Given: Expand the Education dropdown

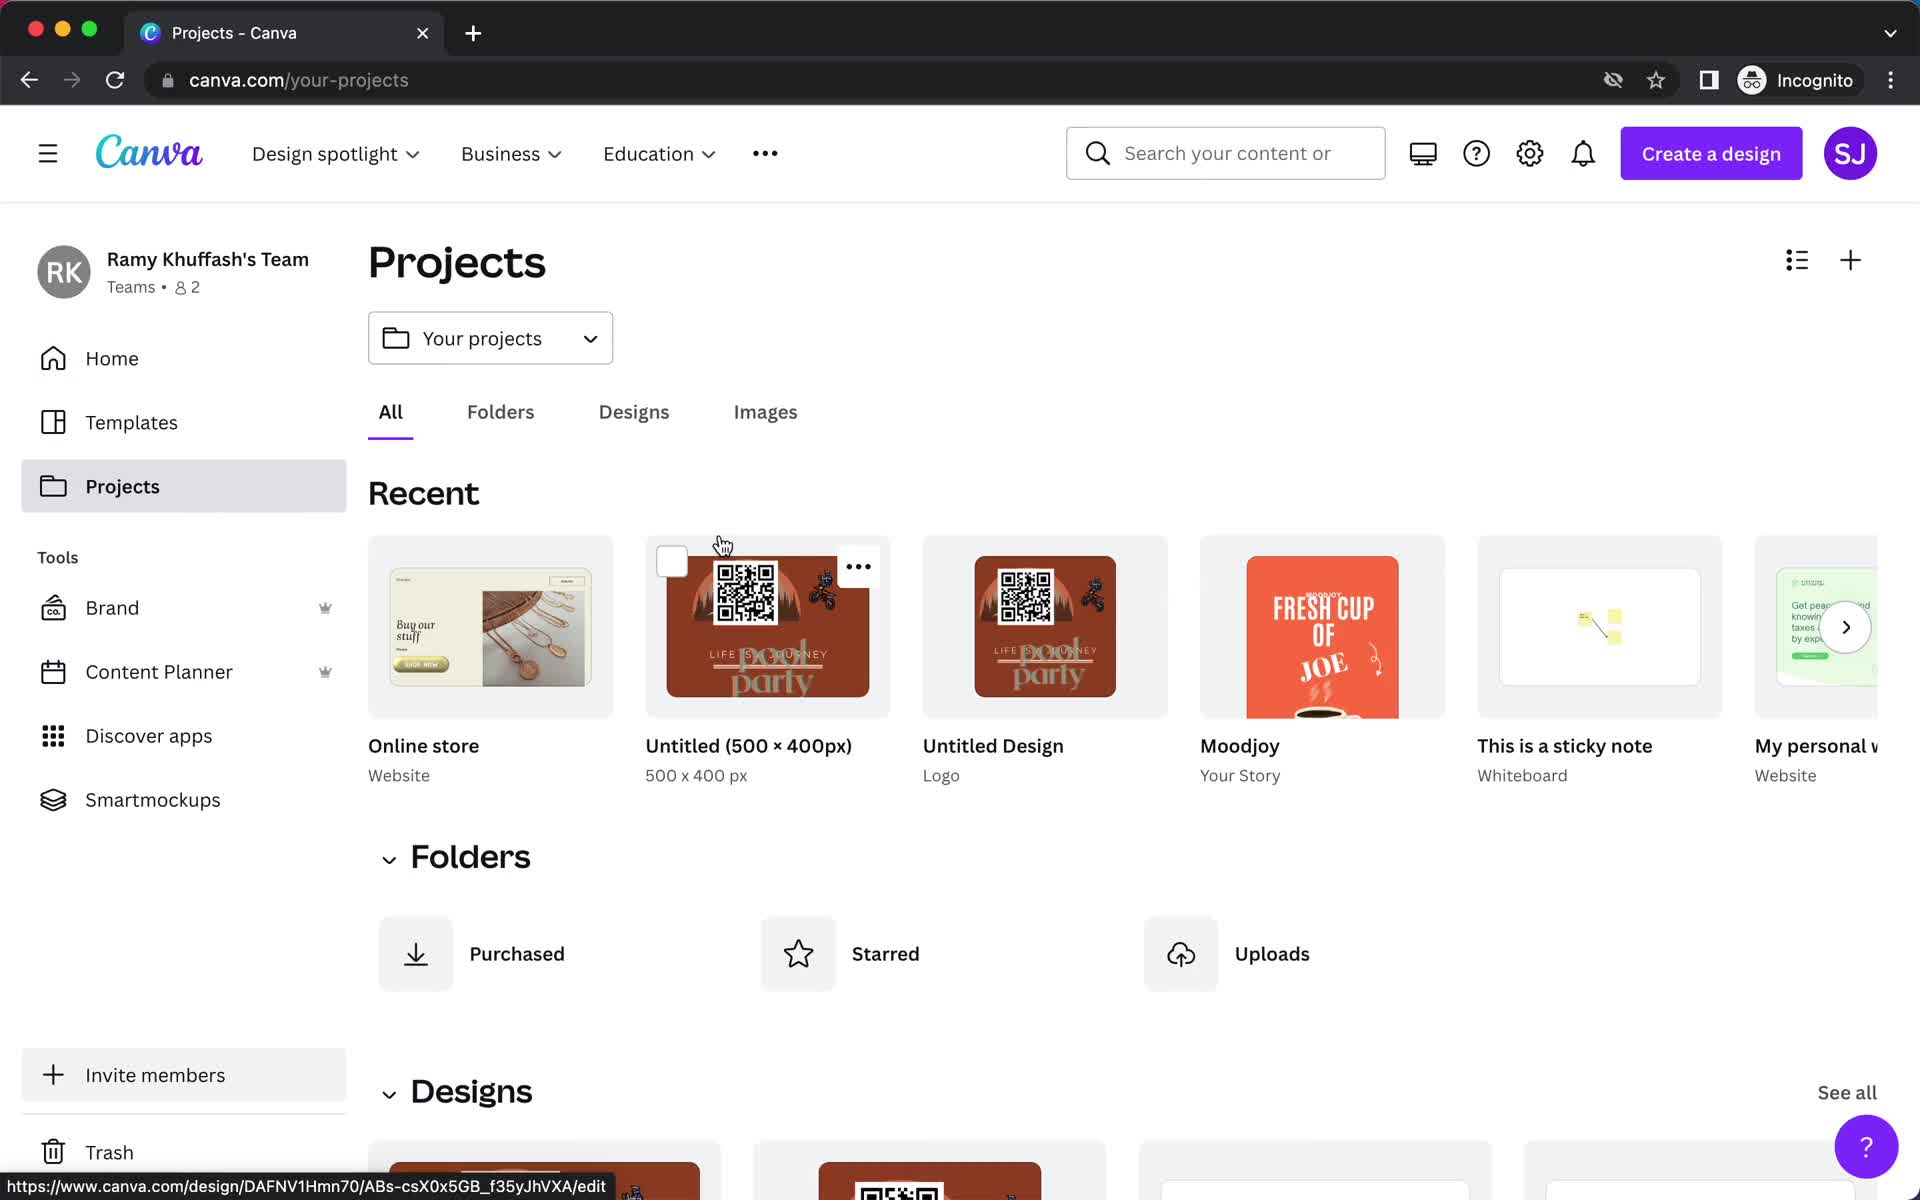Looking at the screenshot, I should [x=659, y=154].
